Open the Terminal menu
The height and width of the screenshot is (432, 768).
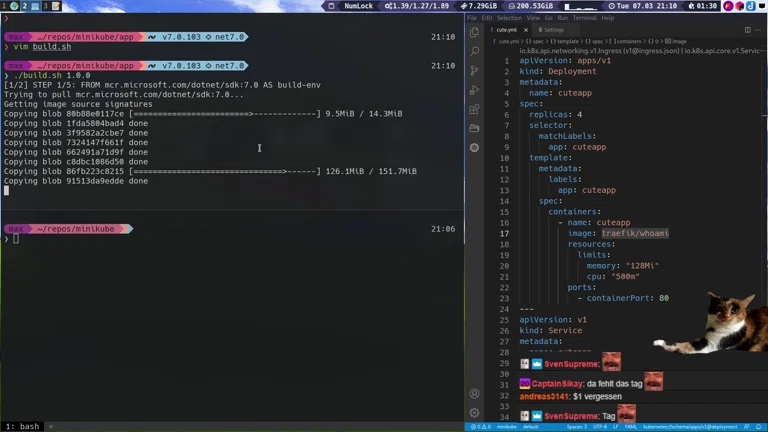click(x=584, y=18)
